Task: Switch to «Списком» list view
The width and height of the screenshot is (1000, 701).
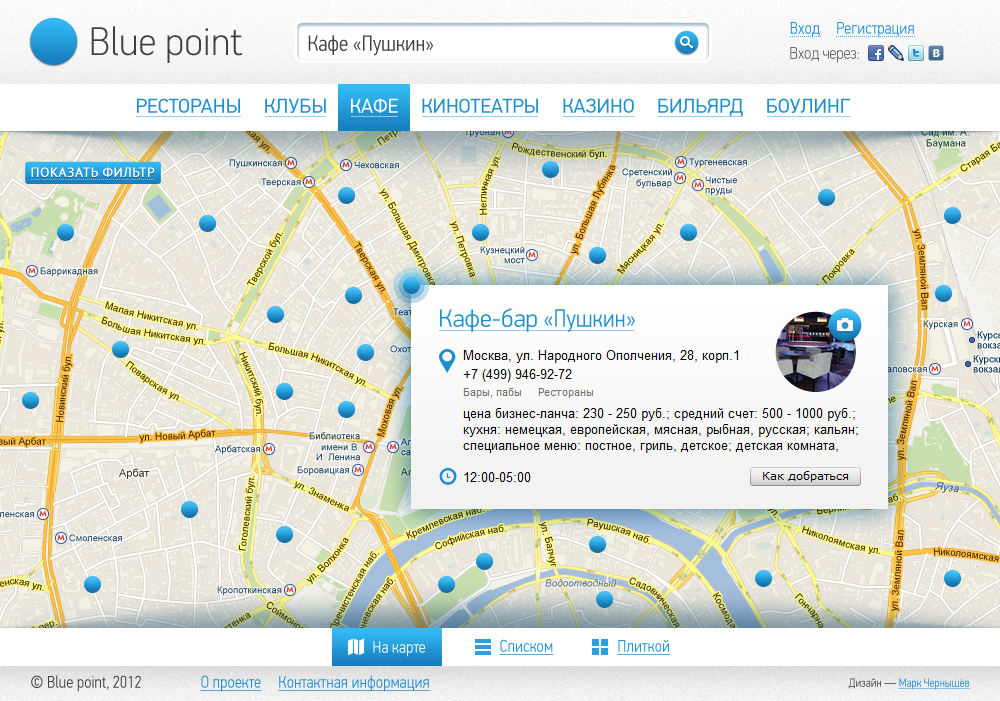Action: [514, 647]
